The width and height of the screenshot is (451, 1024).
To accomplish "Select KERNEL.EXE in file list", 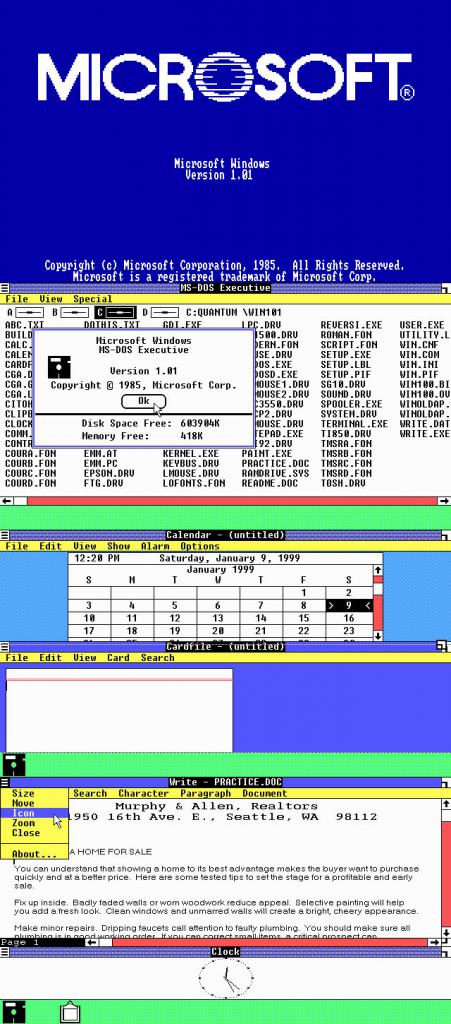I will 191,453.
